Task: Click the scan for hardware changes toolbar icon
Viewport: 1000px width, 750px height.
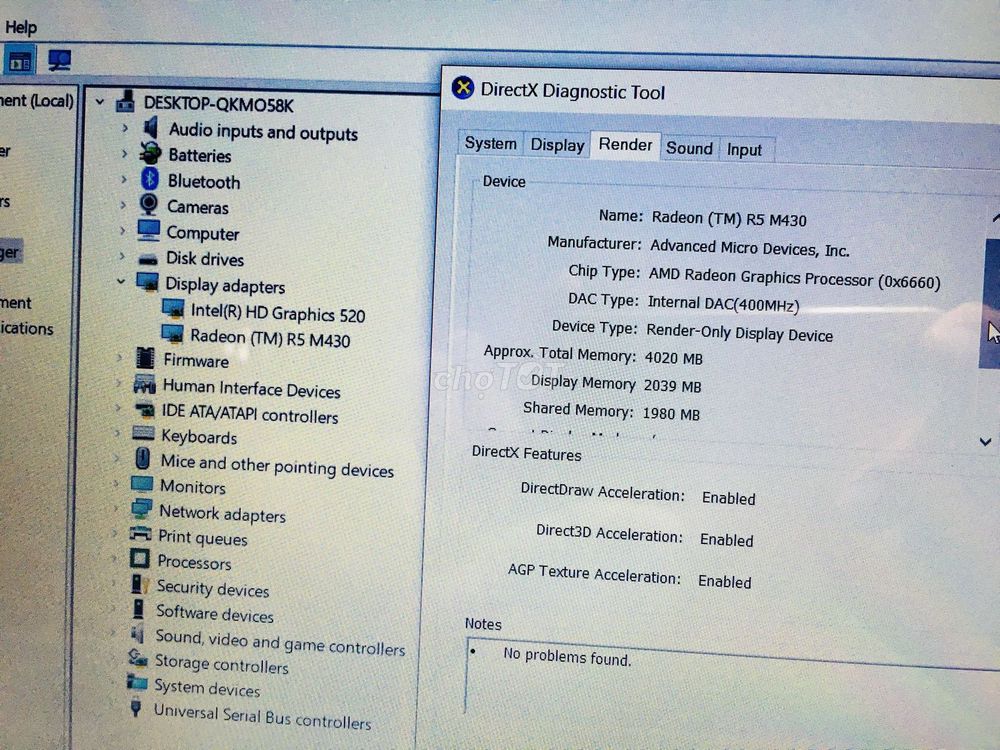Action: coord(59,61)
